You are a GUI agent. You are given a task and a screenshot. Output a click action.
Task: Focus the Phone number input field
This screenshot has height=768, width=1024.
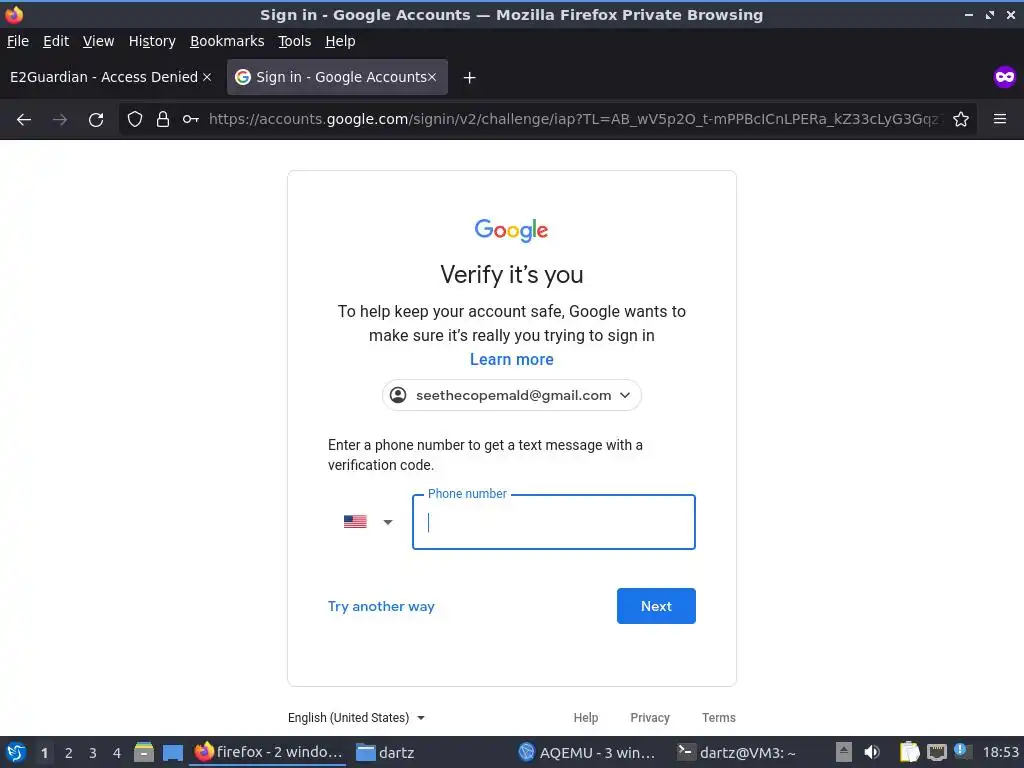point(554,522)
